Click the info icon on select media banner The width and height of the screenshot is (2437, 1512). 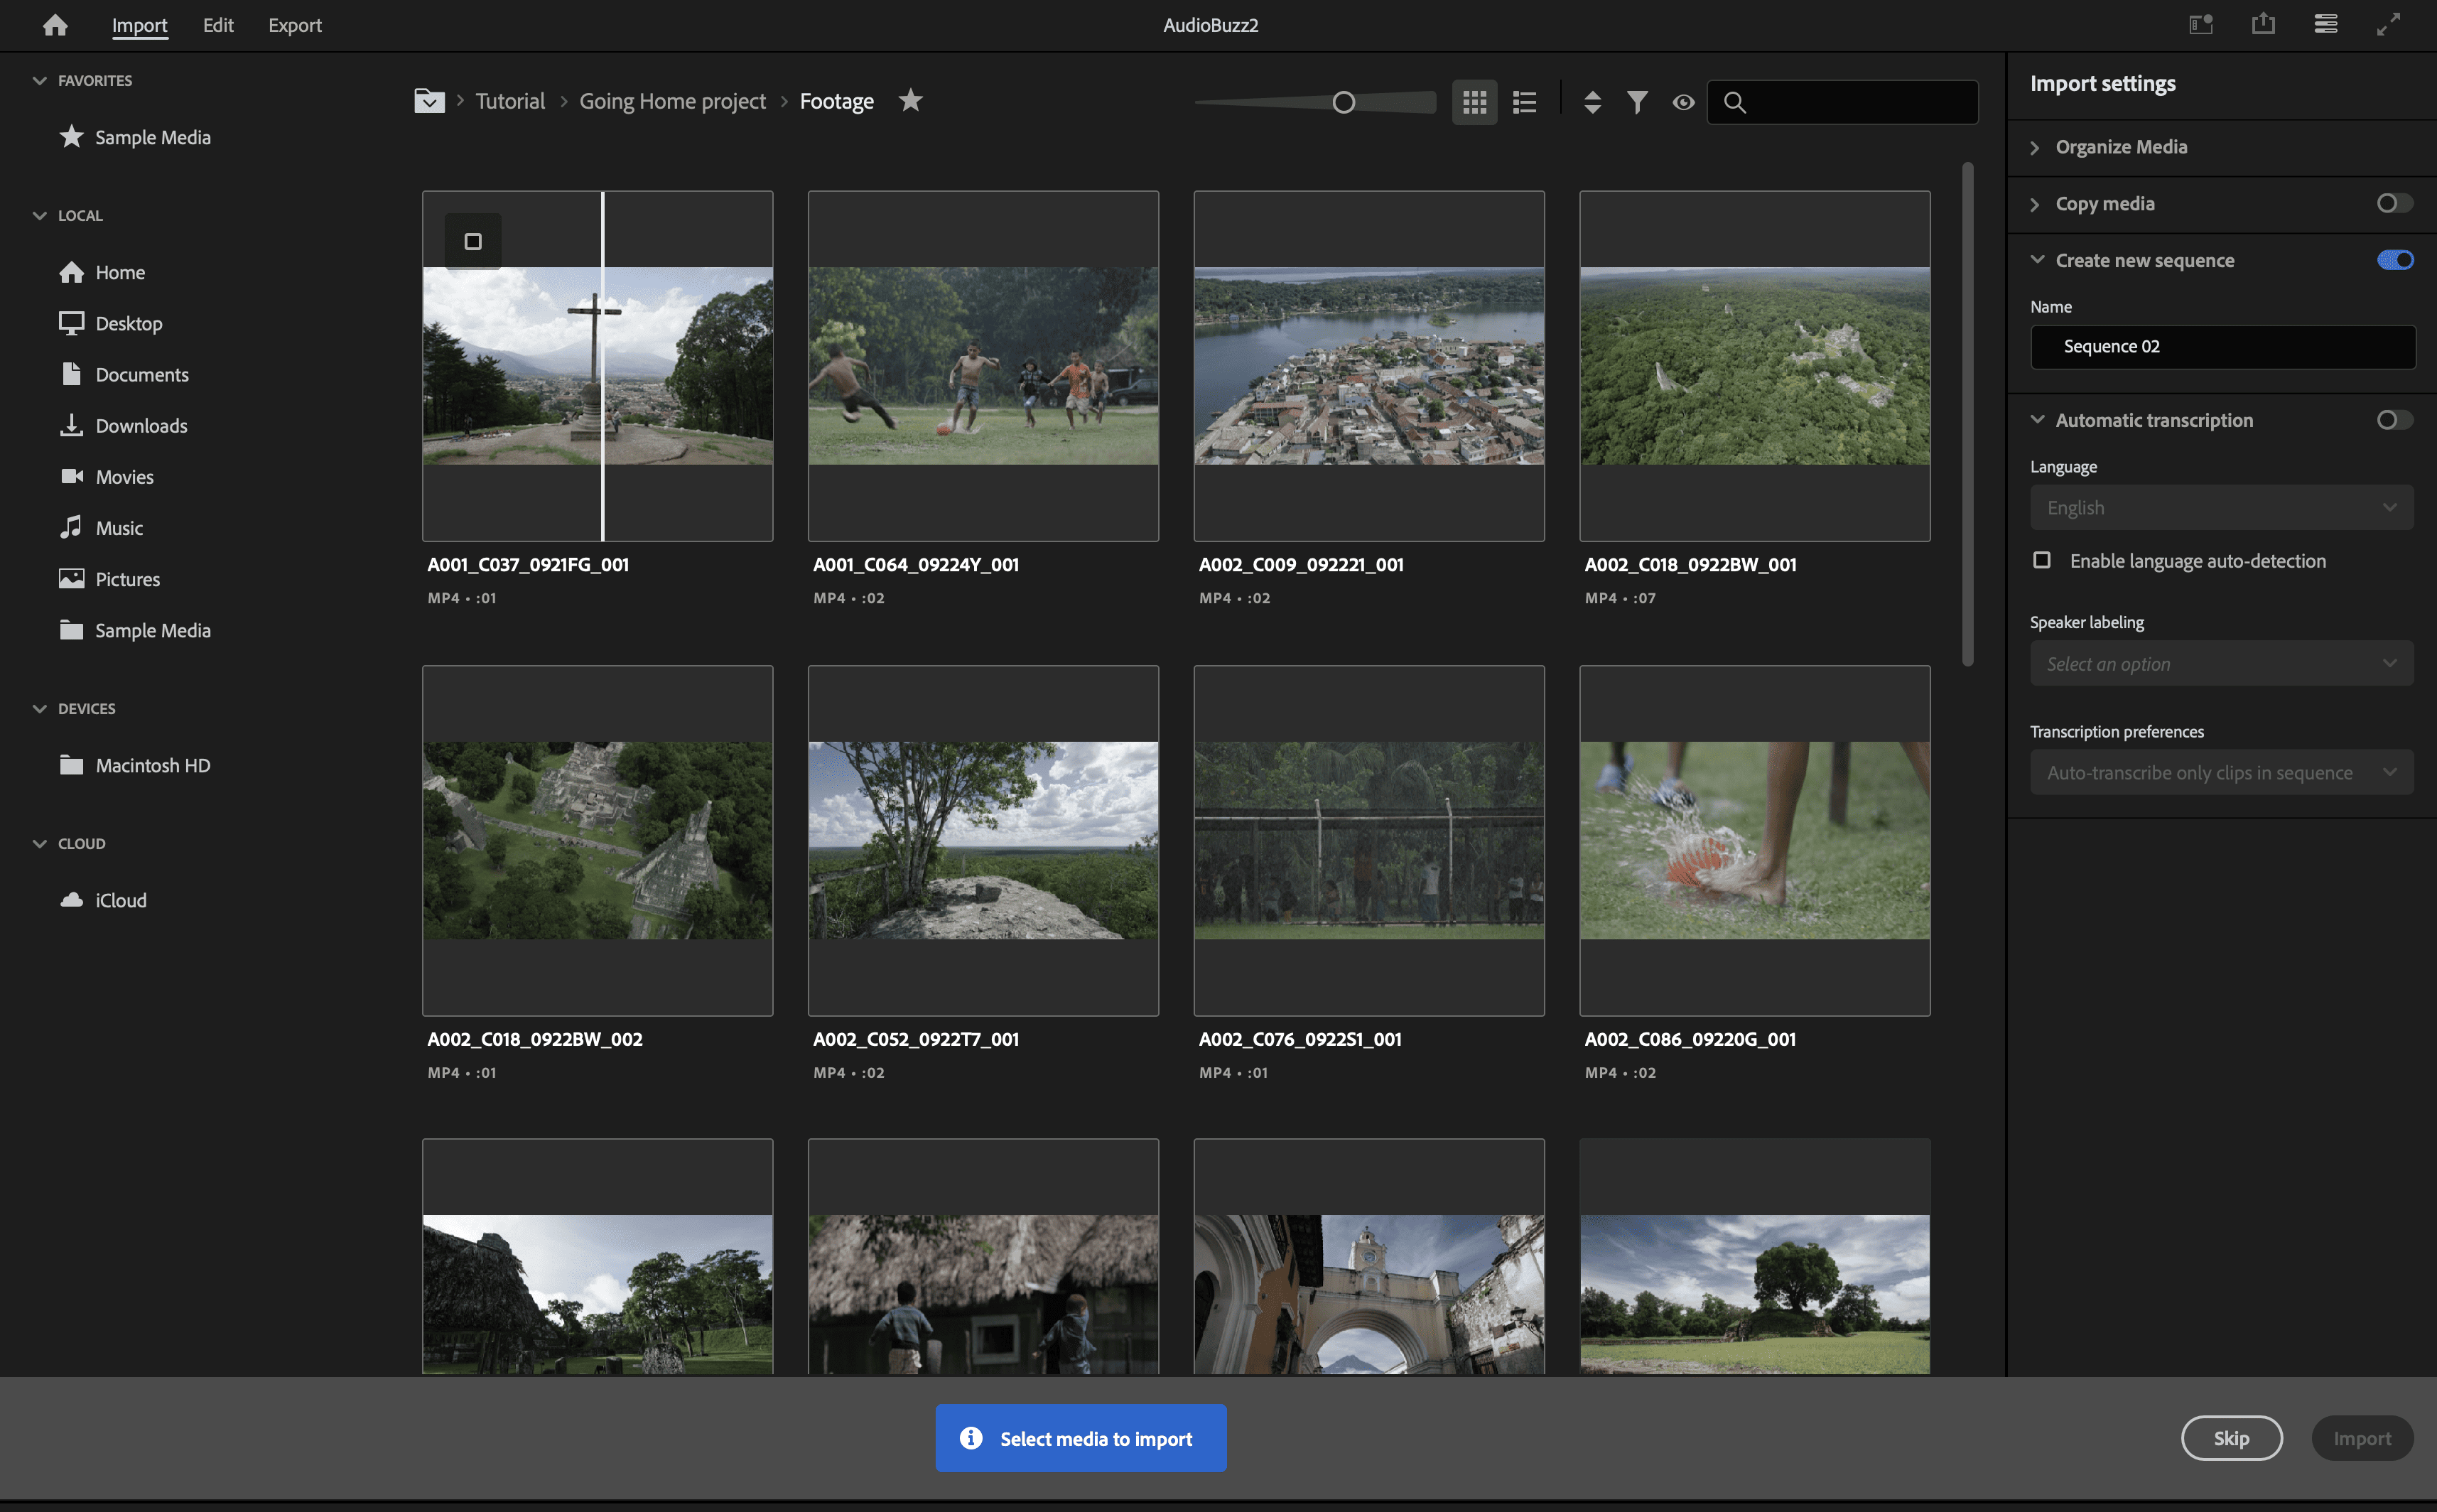pos(970,1437)
